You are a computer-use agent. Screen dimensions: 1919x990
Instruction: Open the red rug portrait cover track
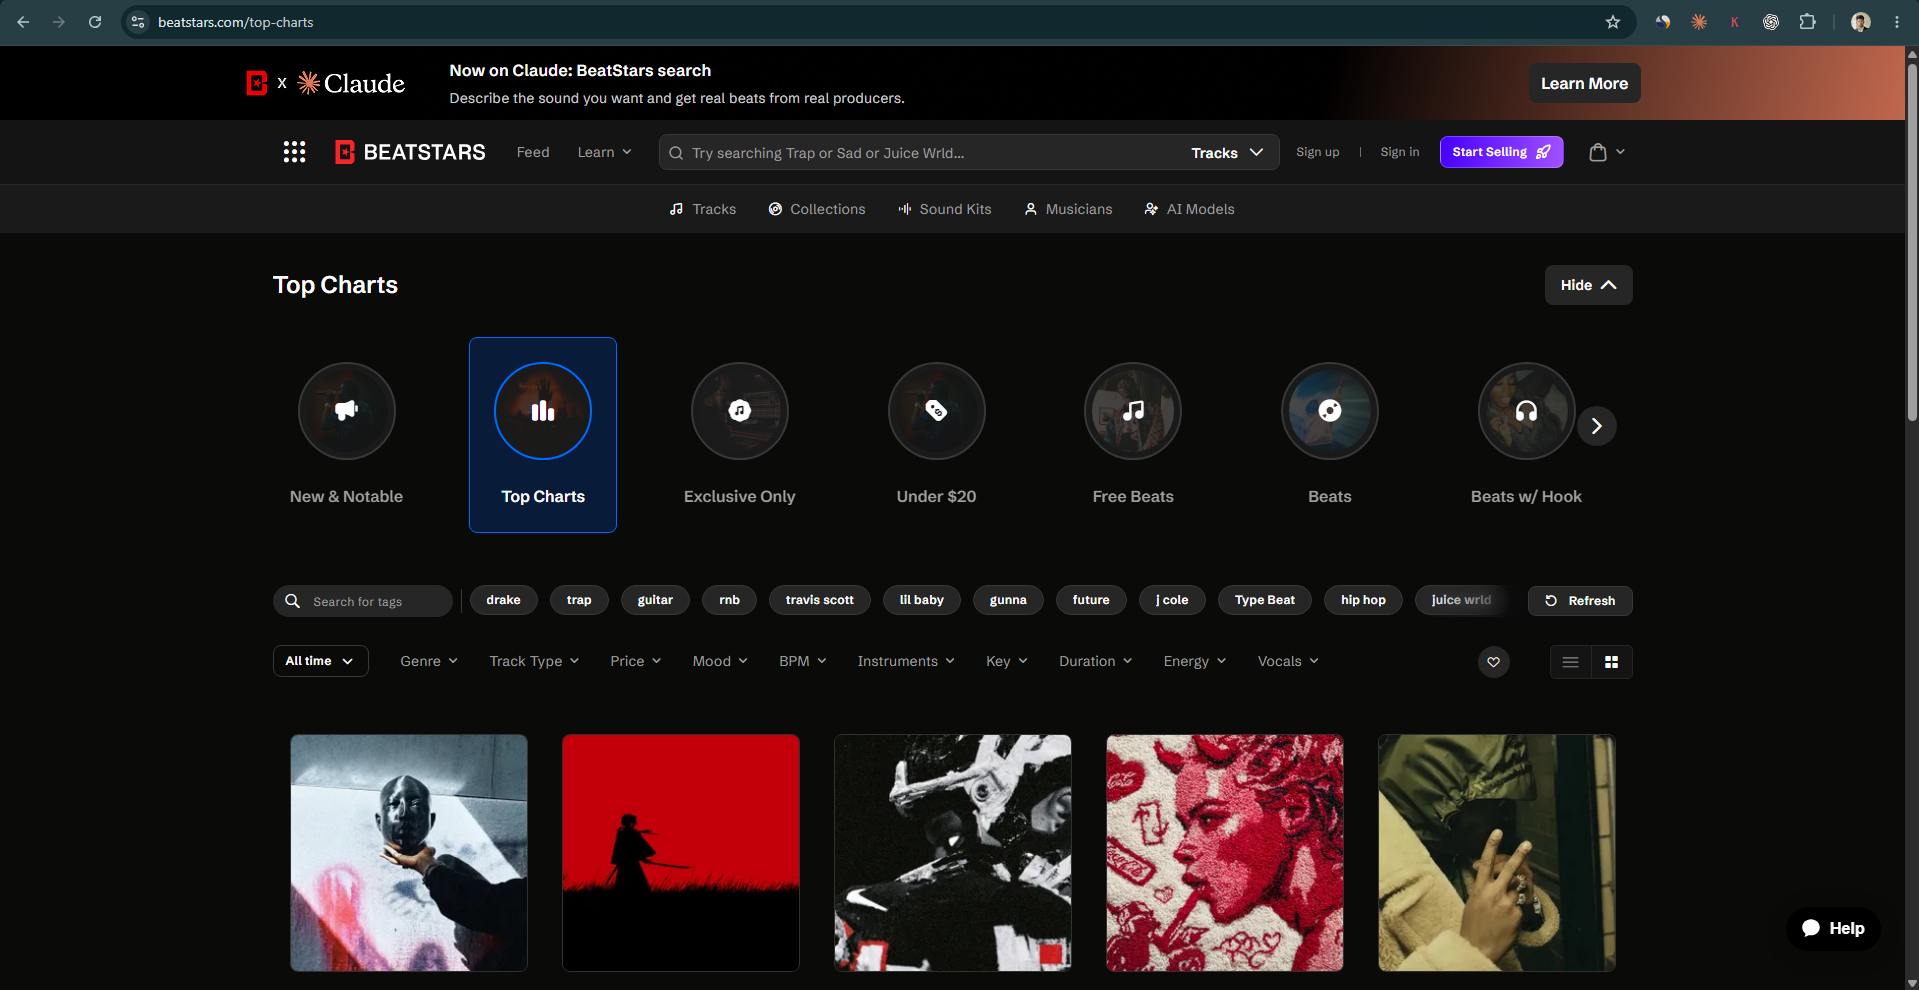1225,853
